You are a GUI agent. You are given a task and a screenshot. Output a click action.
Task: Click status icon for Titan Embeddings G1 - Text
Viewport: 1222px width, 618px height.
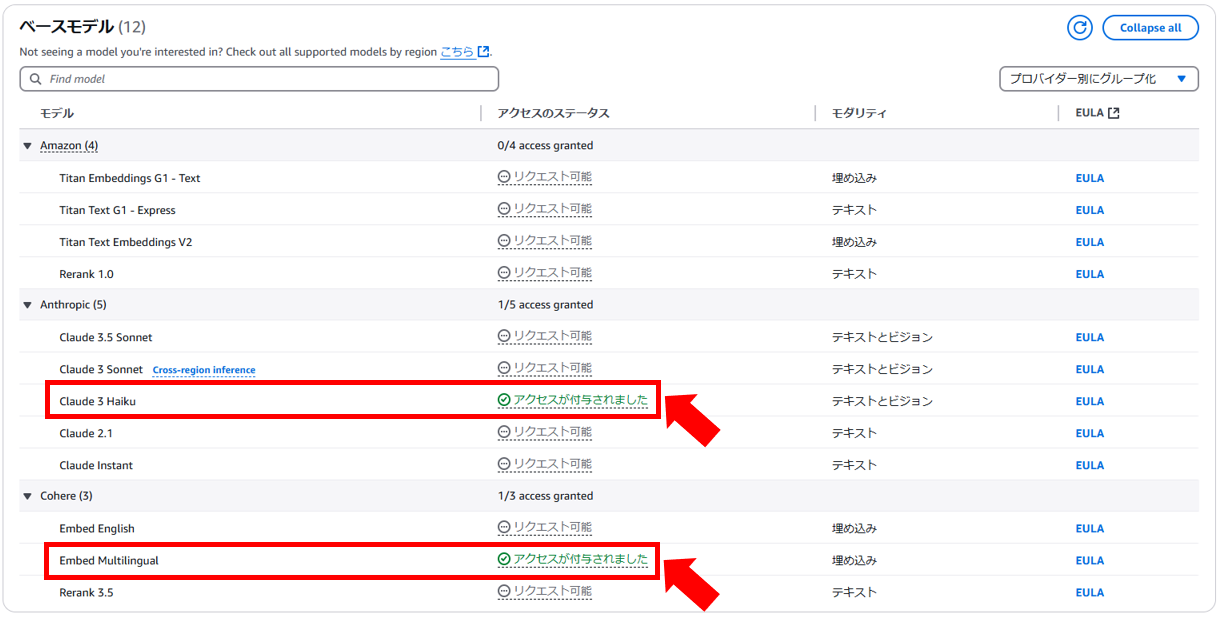pos(504,177)
